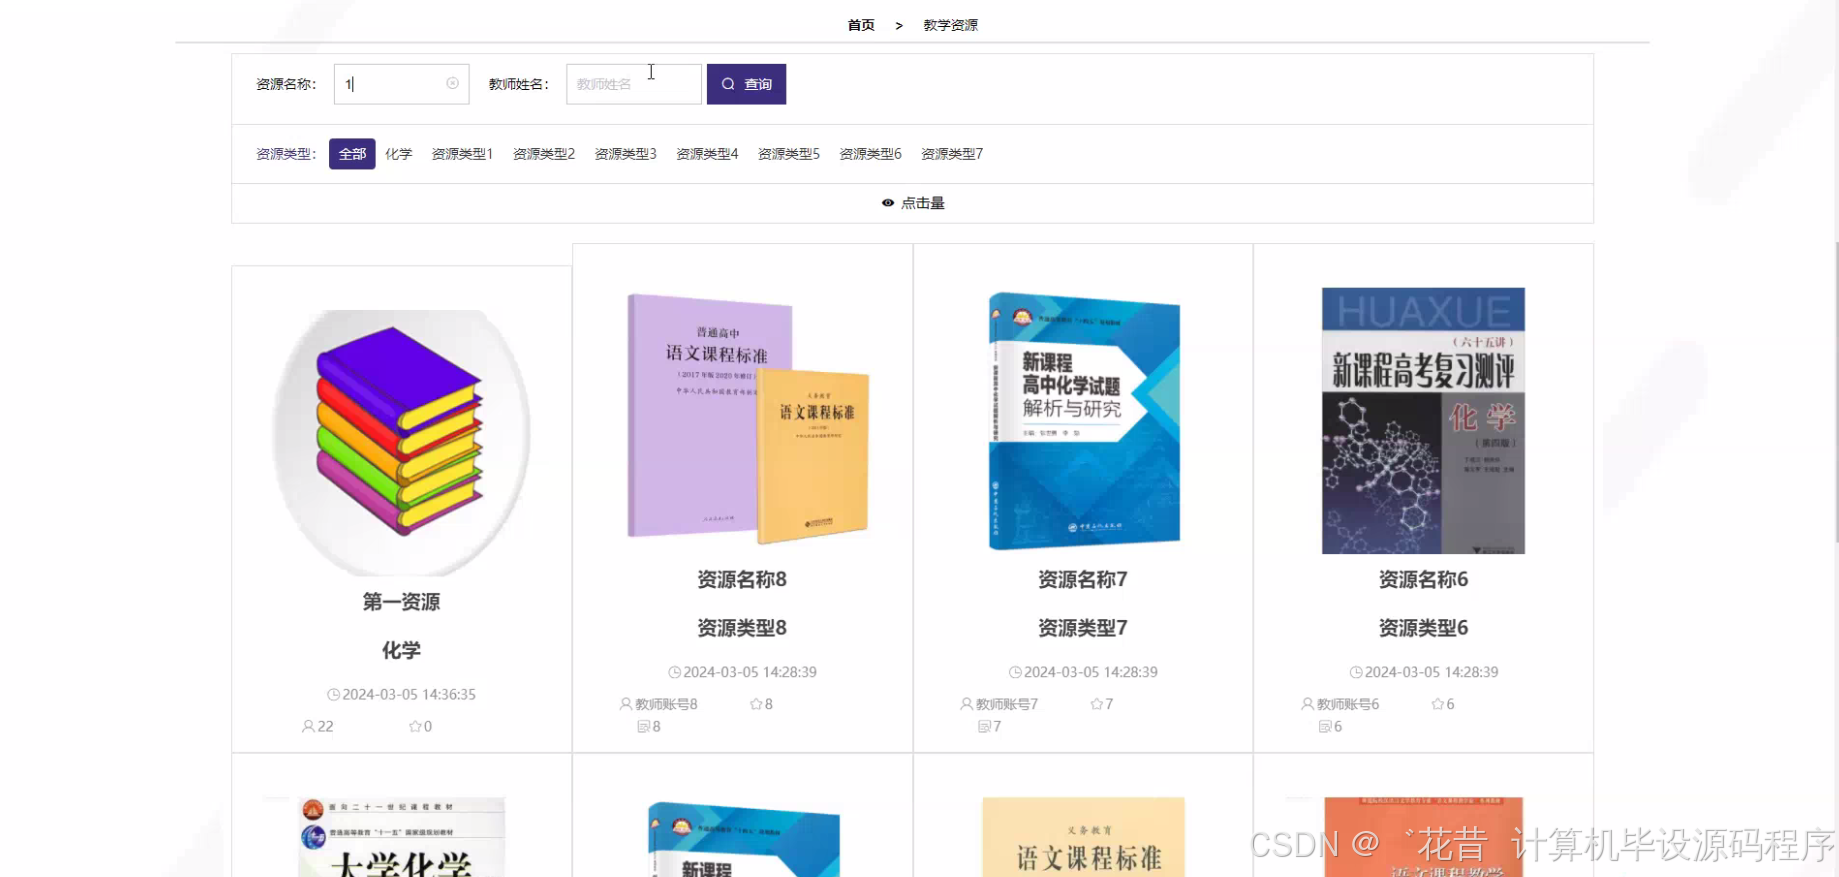The image size is (1839, 877).
Task: Click the star icon on 资源名称6 card
Action: (1438, 704)
